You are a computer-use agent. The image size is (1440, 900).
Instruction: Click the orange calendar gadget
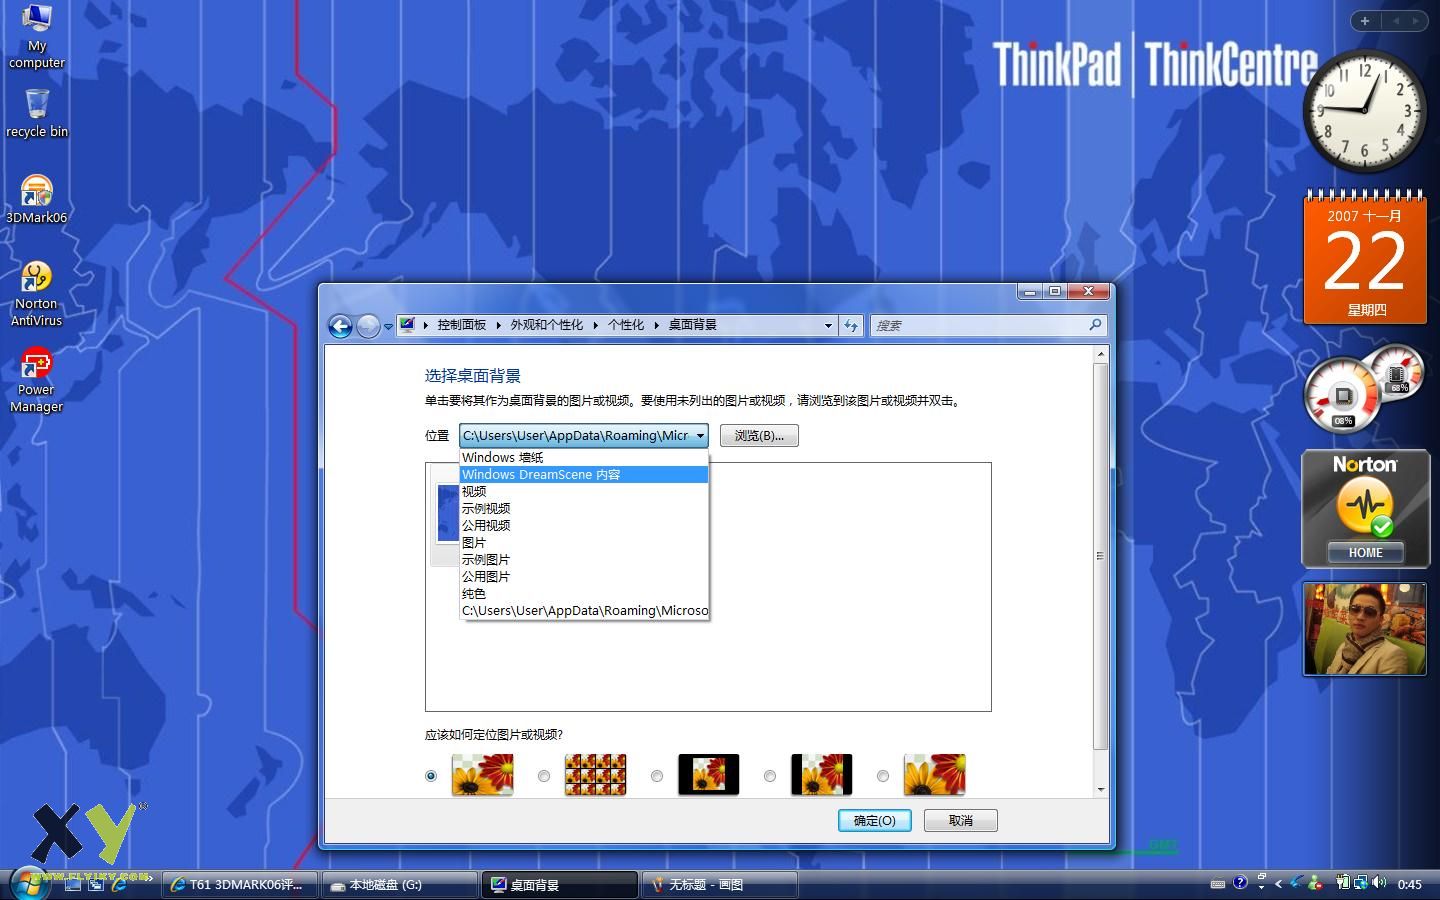click(x=1365, y=258)
